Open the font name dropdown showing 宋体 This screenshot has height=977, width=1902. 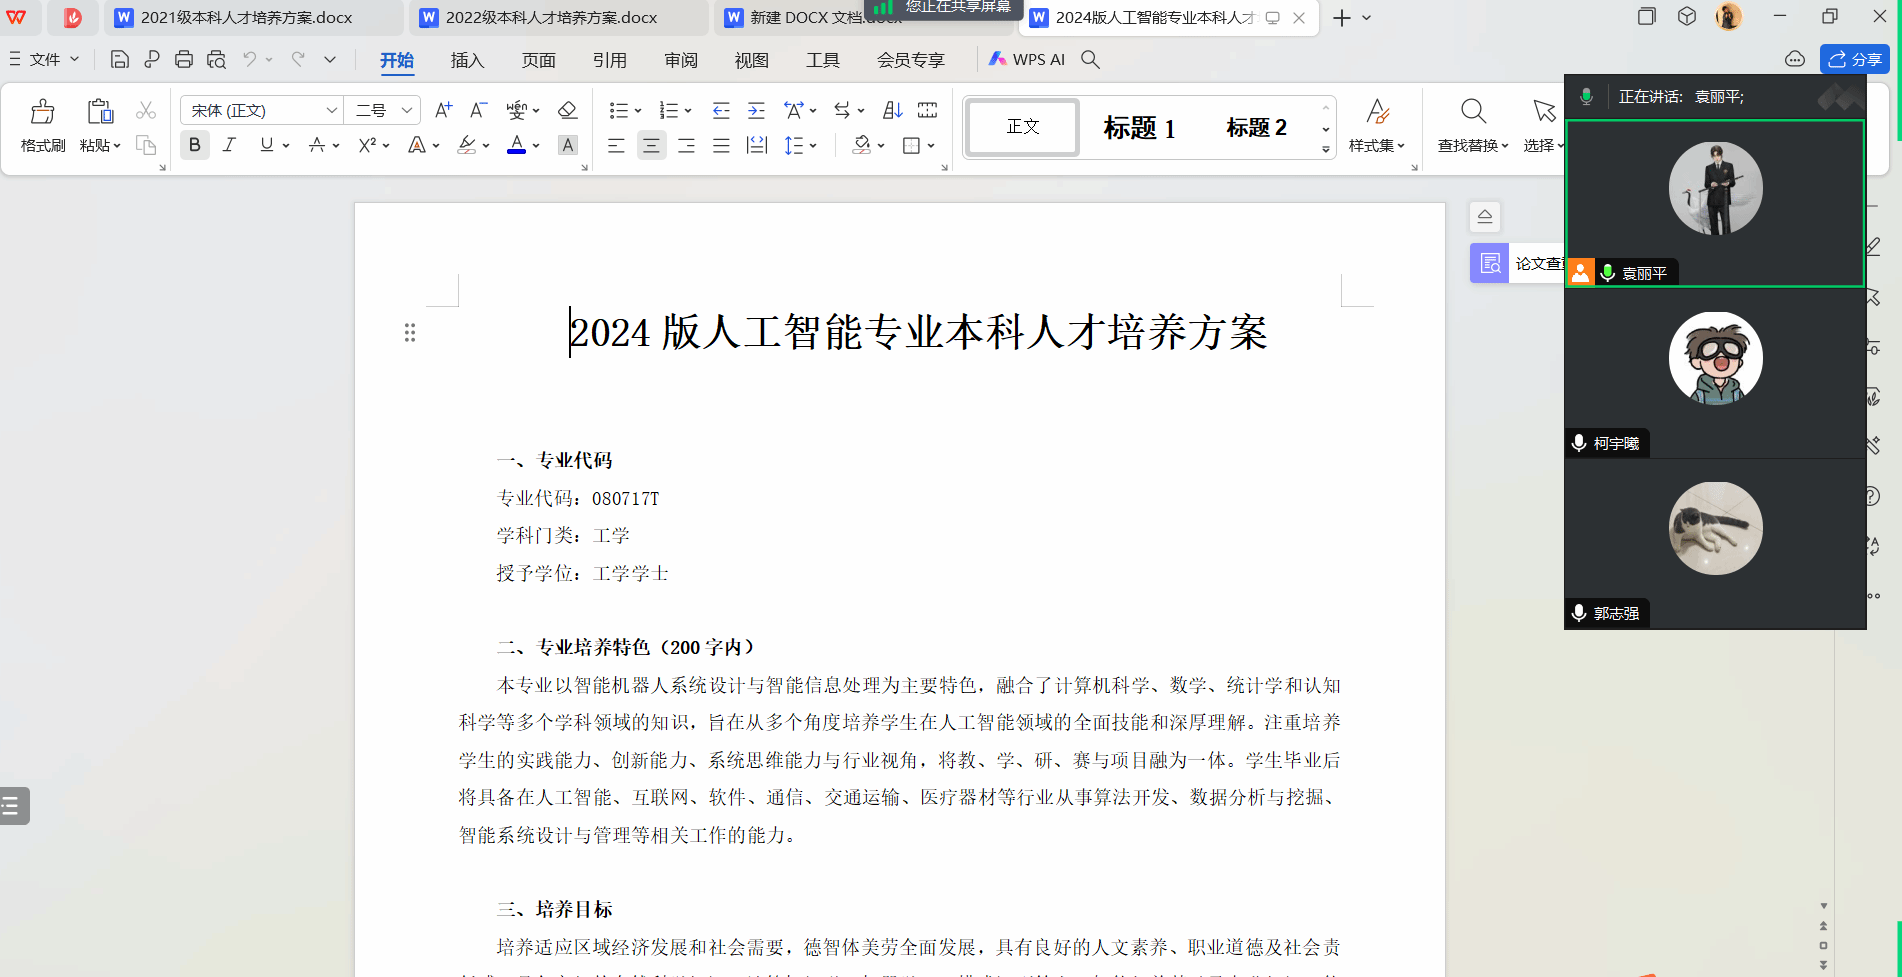tap(262, 110)
